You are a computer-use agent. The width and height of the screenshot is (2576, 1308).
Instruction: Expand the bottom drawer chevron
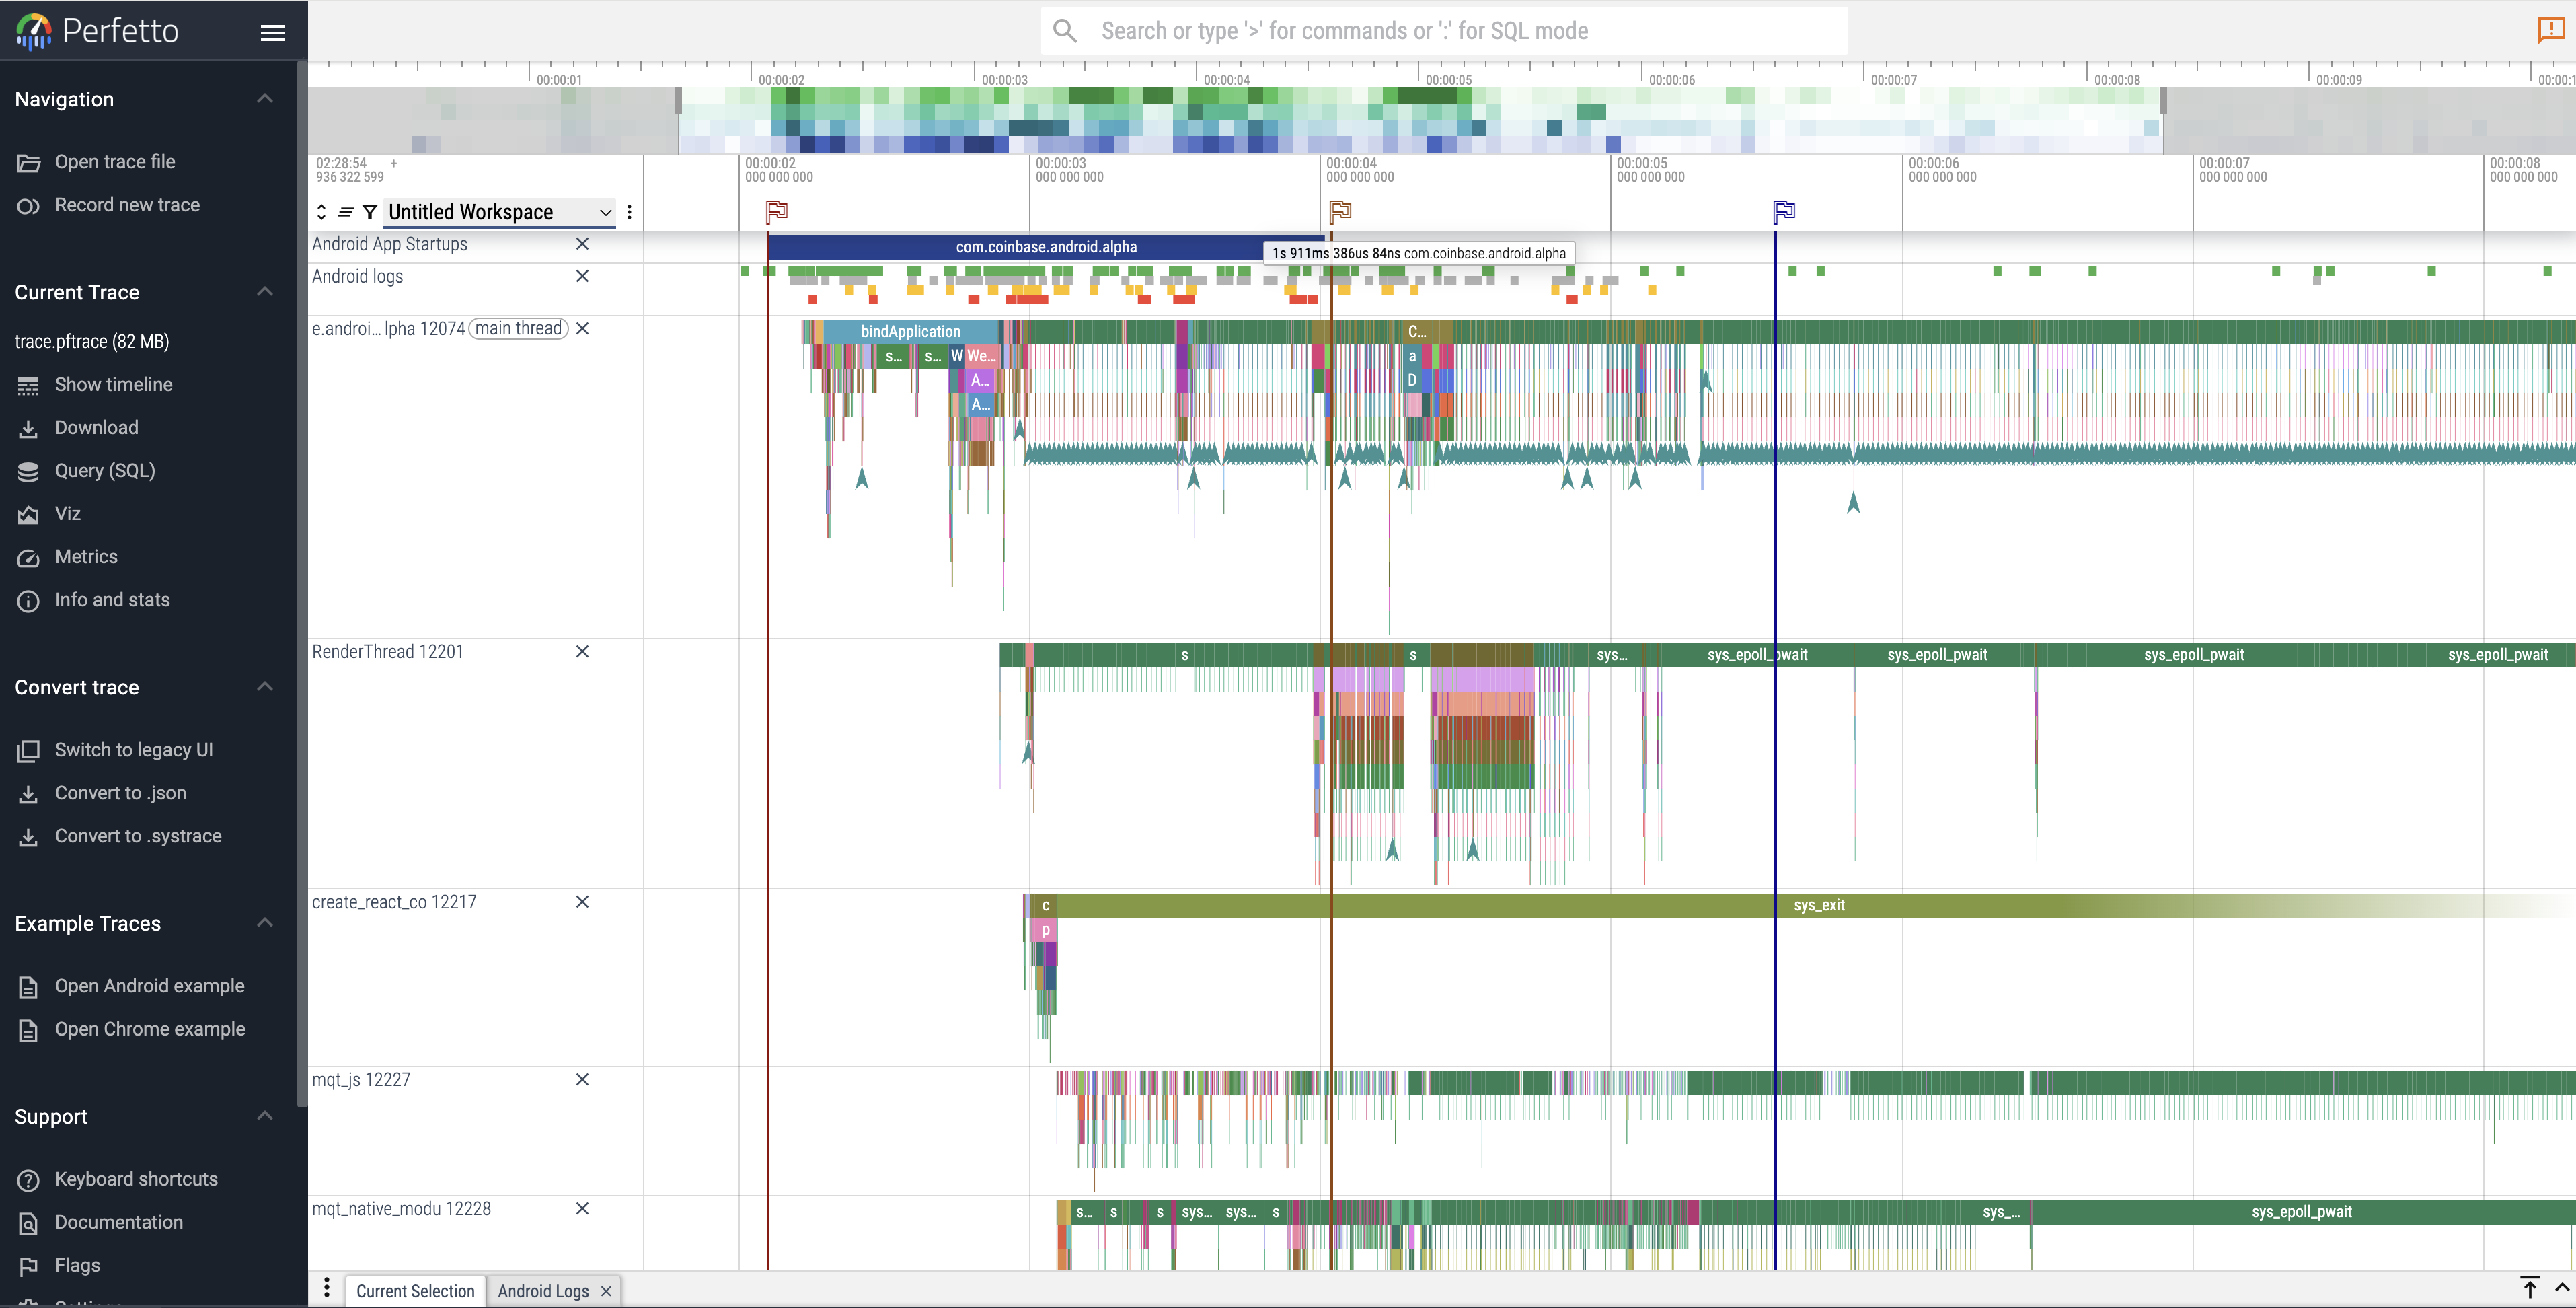tap(2562, 1288)
